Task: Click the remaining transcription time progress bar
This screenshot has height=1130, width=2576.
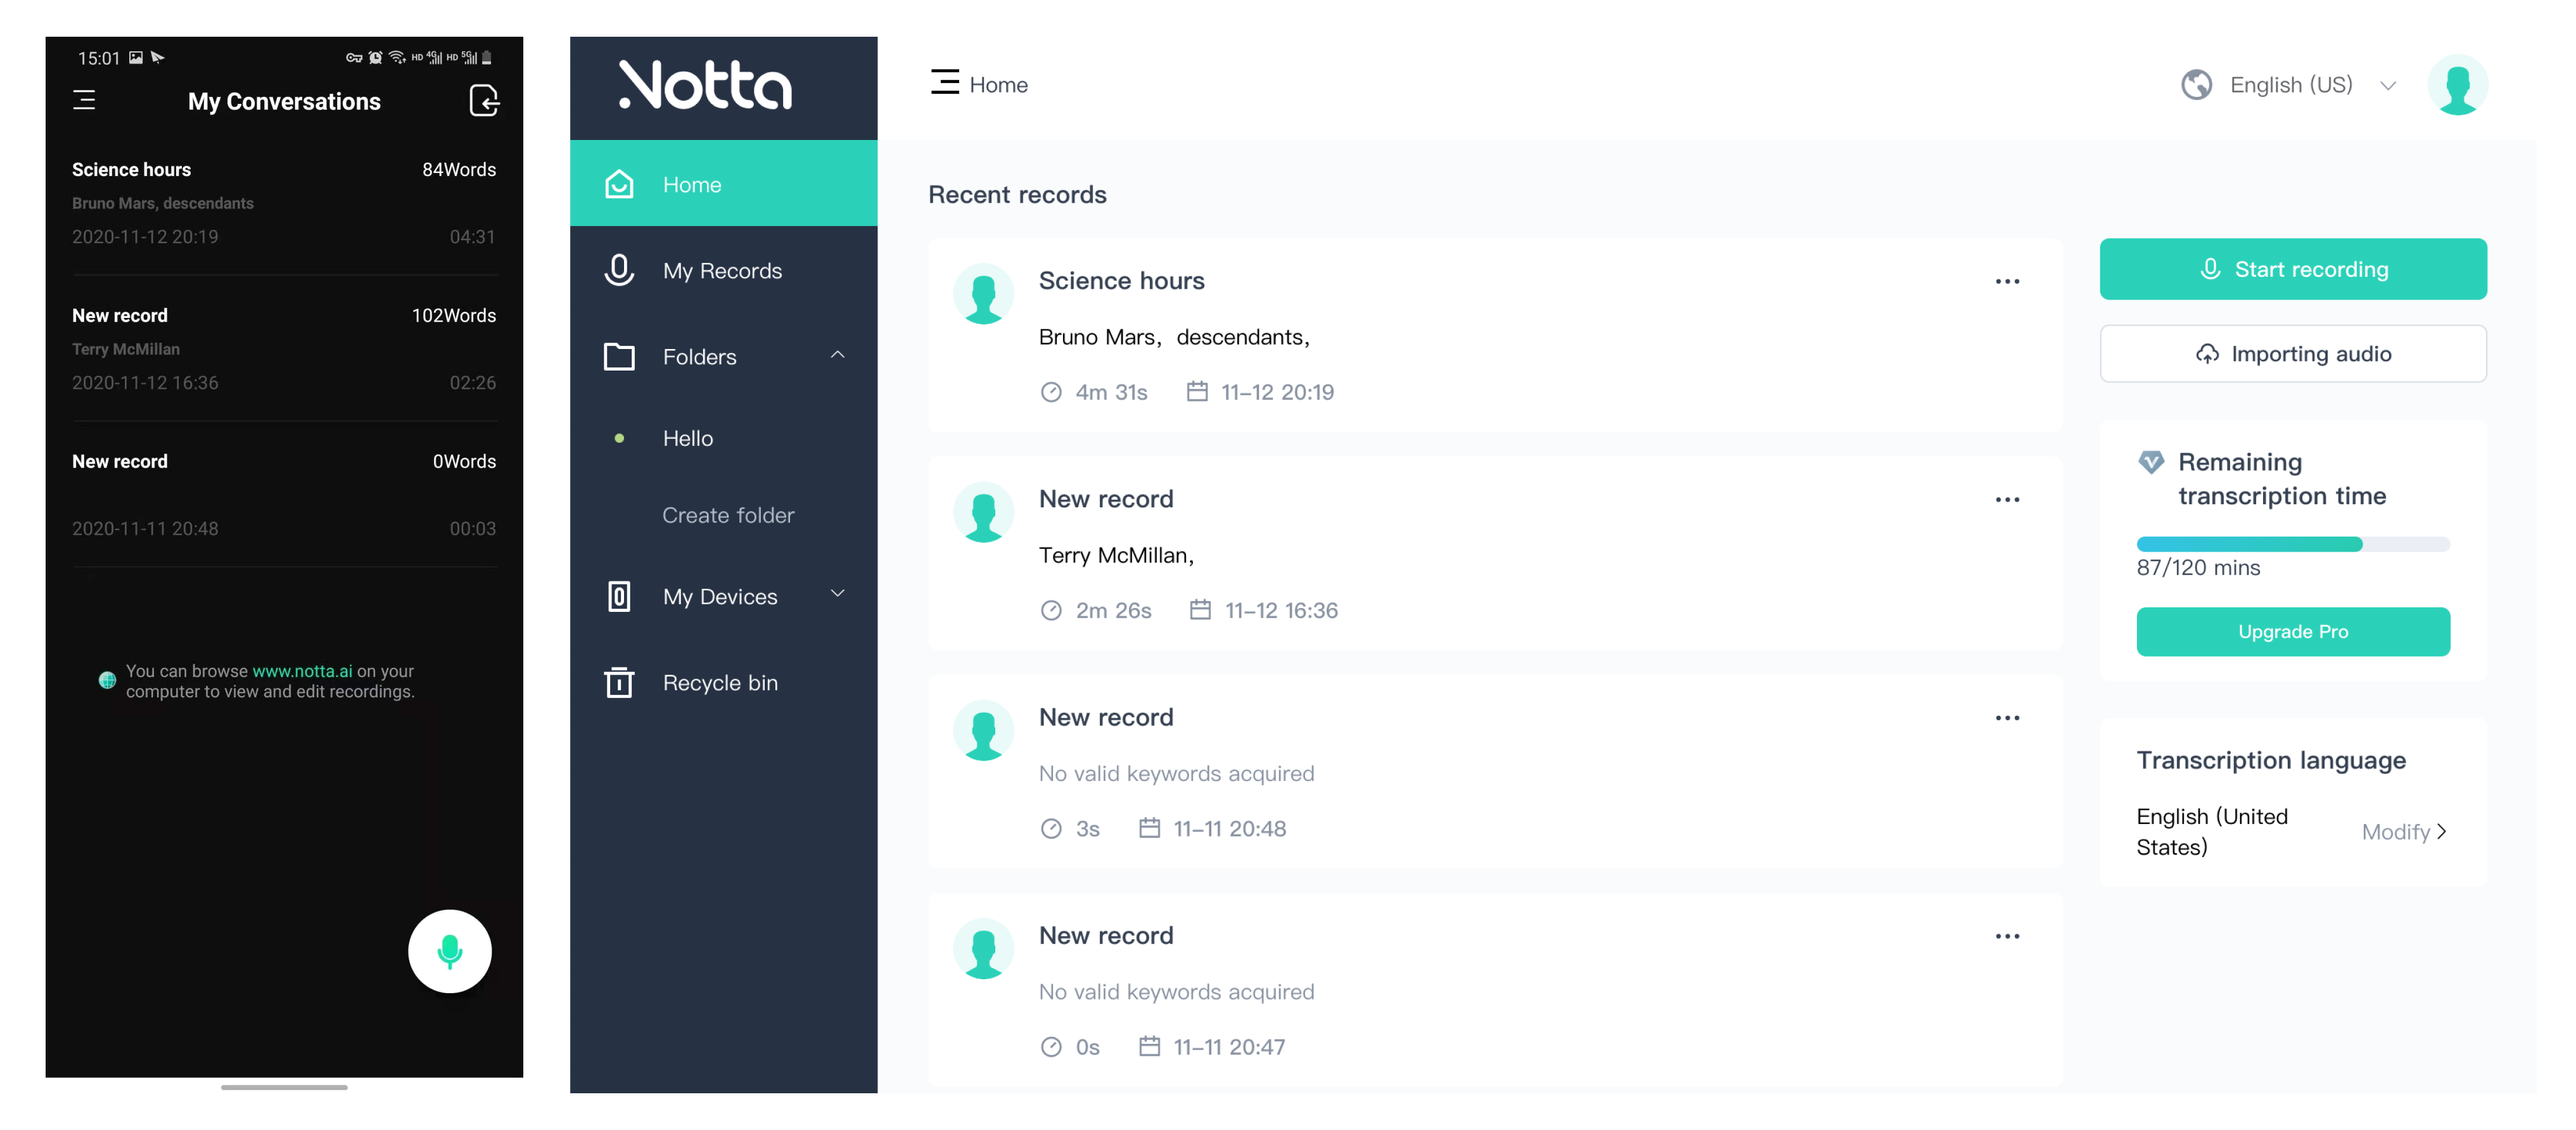Action: click(2292, 545)
